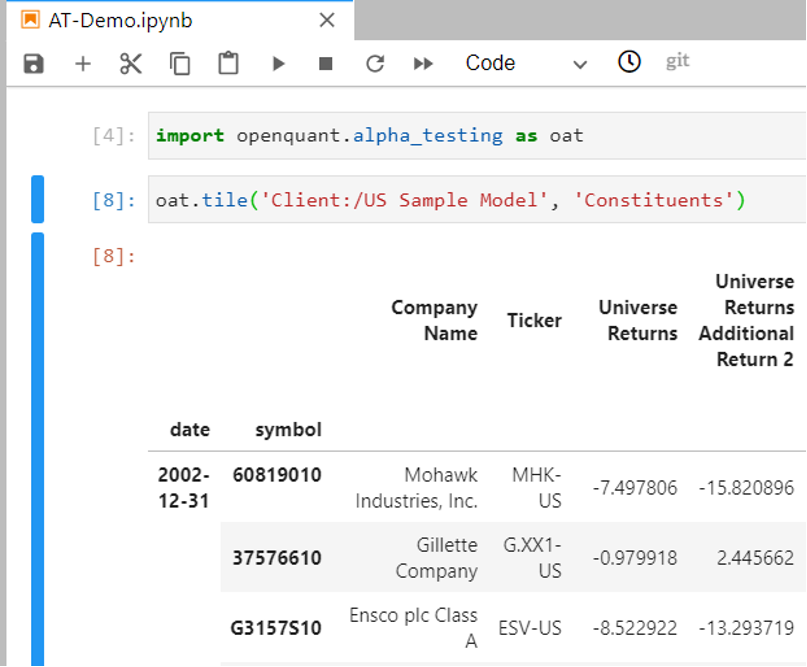The height and width of the screenshot is (667, 807).
Task: Click value 2.445662
Action: point(756,558)
